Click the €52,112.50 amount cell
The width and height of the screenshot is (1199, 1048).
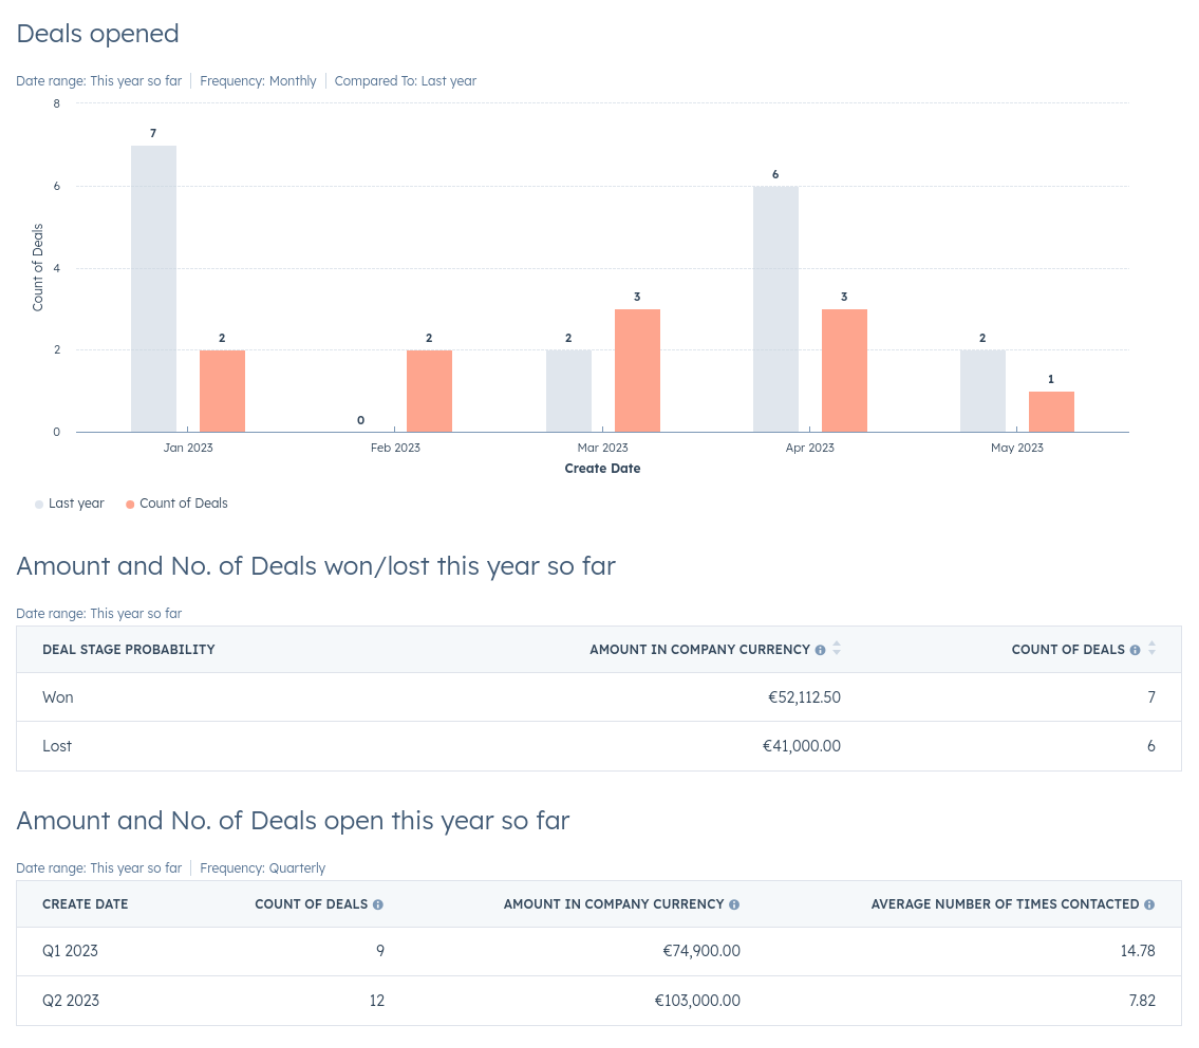804,697
